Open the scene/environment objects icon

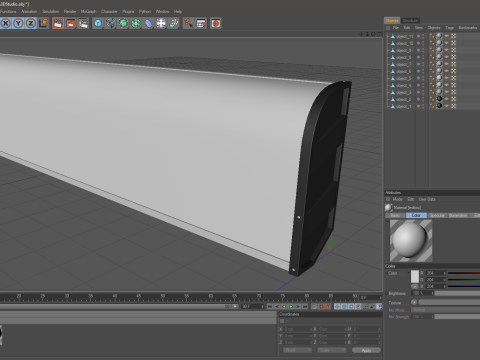pos(161,23)
